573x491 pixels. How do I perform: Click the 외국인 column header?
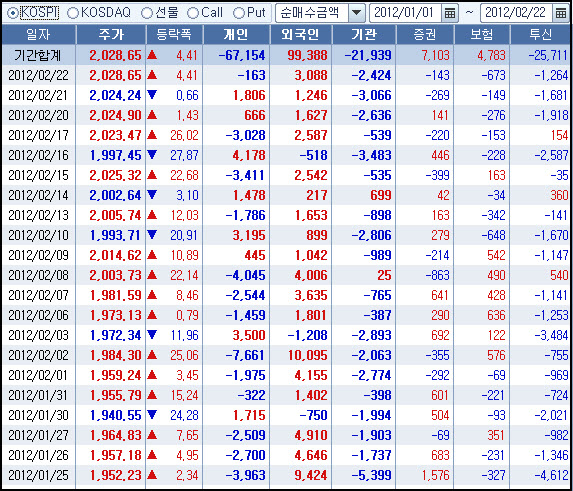pyautogui.click(x=301, y=35)
